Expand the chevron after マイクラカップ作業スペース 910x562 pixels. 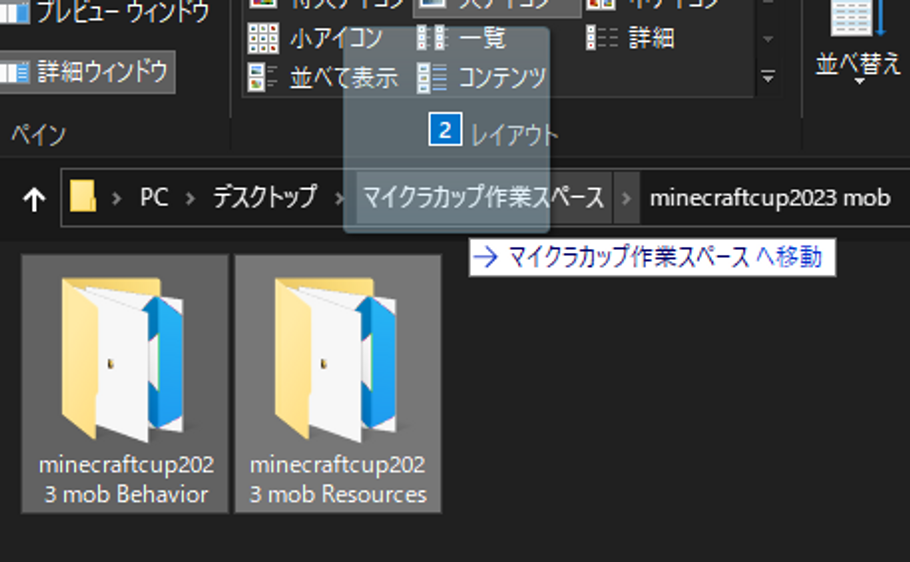click(627, 198)
